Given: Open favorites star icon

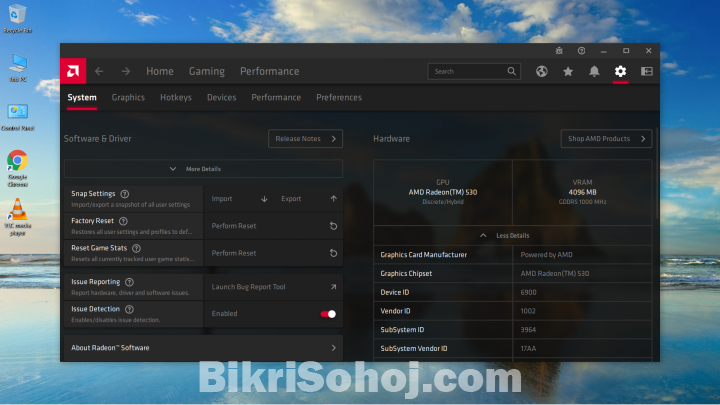Looking at the screenshot, I should click(x=568, y=71).
